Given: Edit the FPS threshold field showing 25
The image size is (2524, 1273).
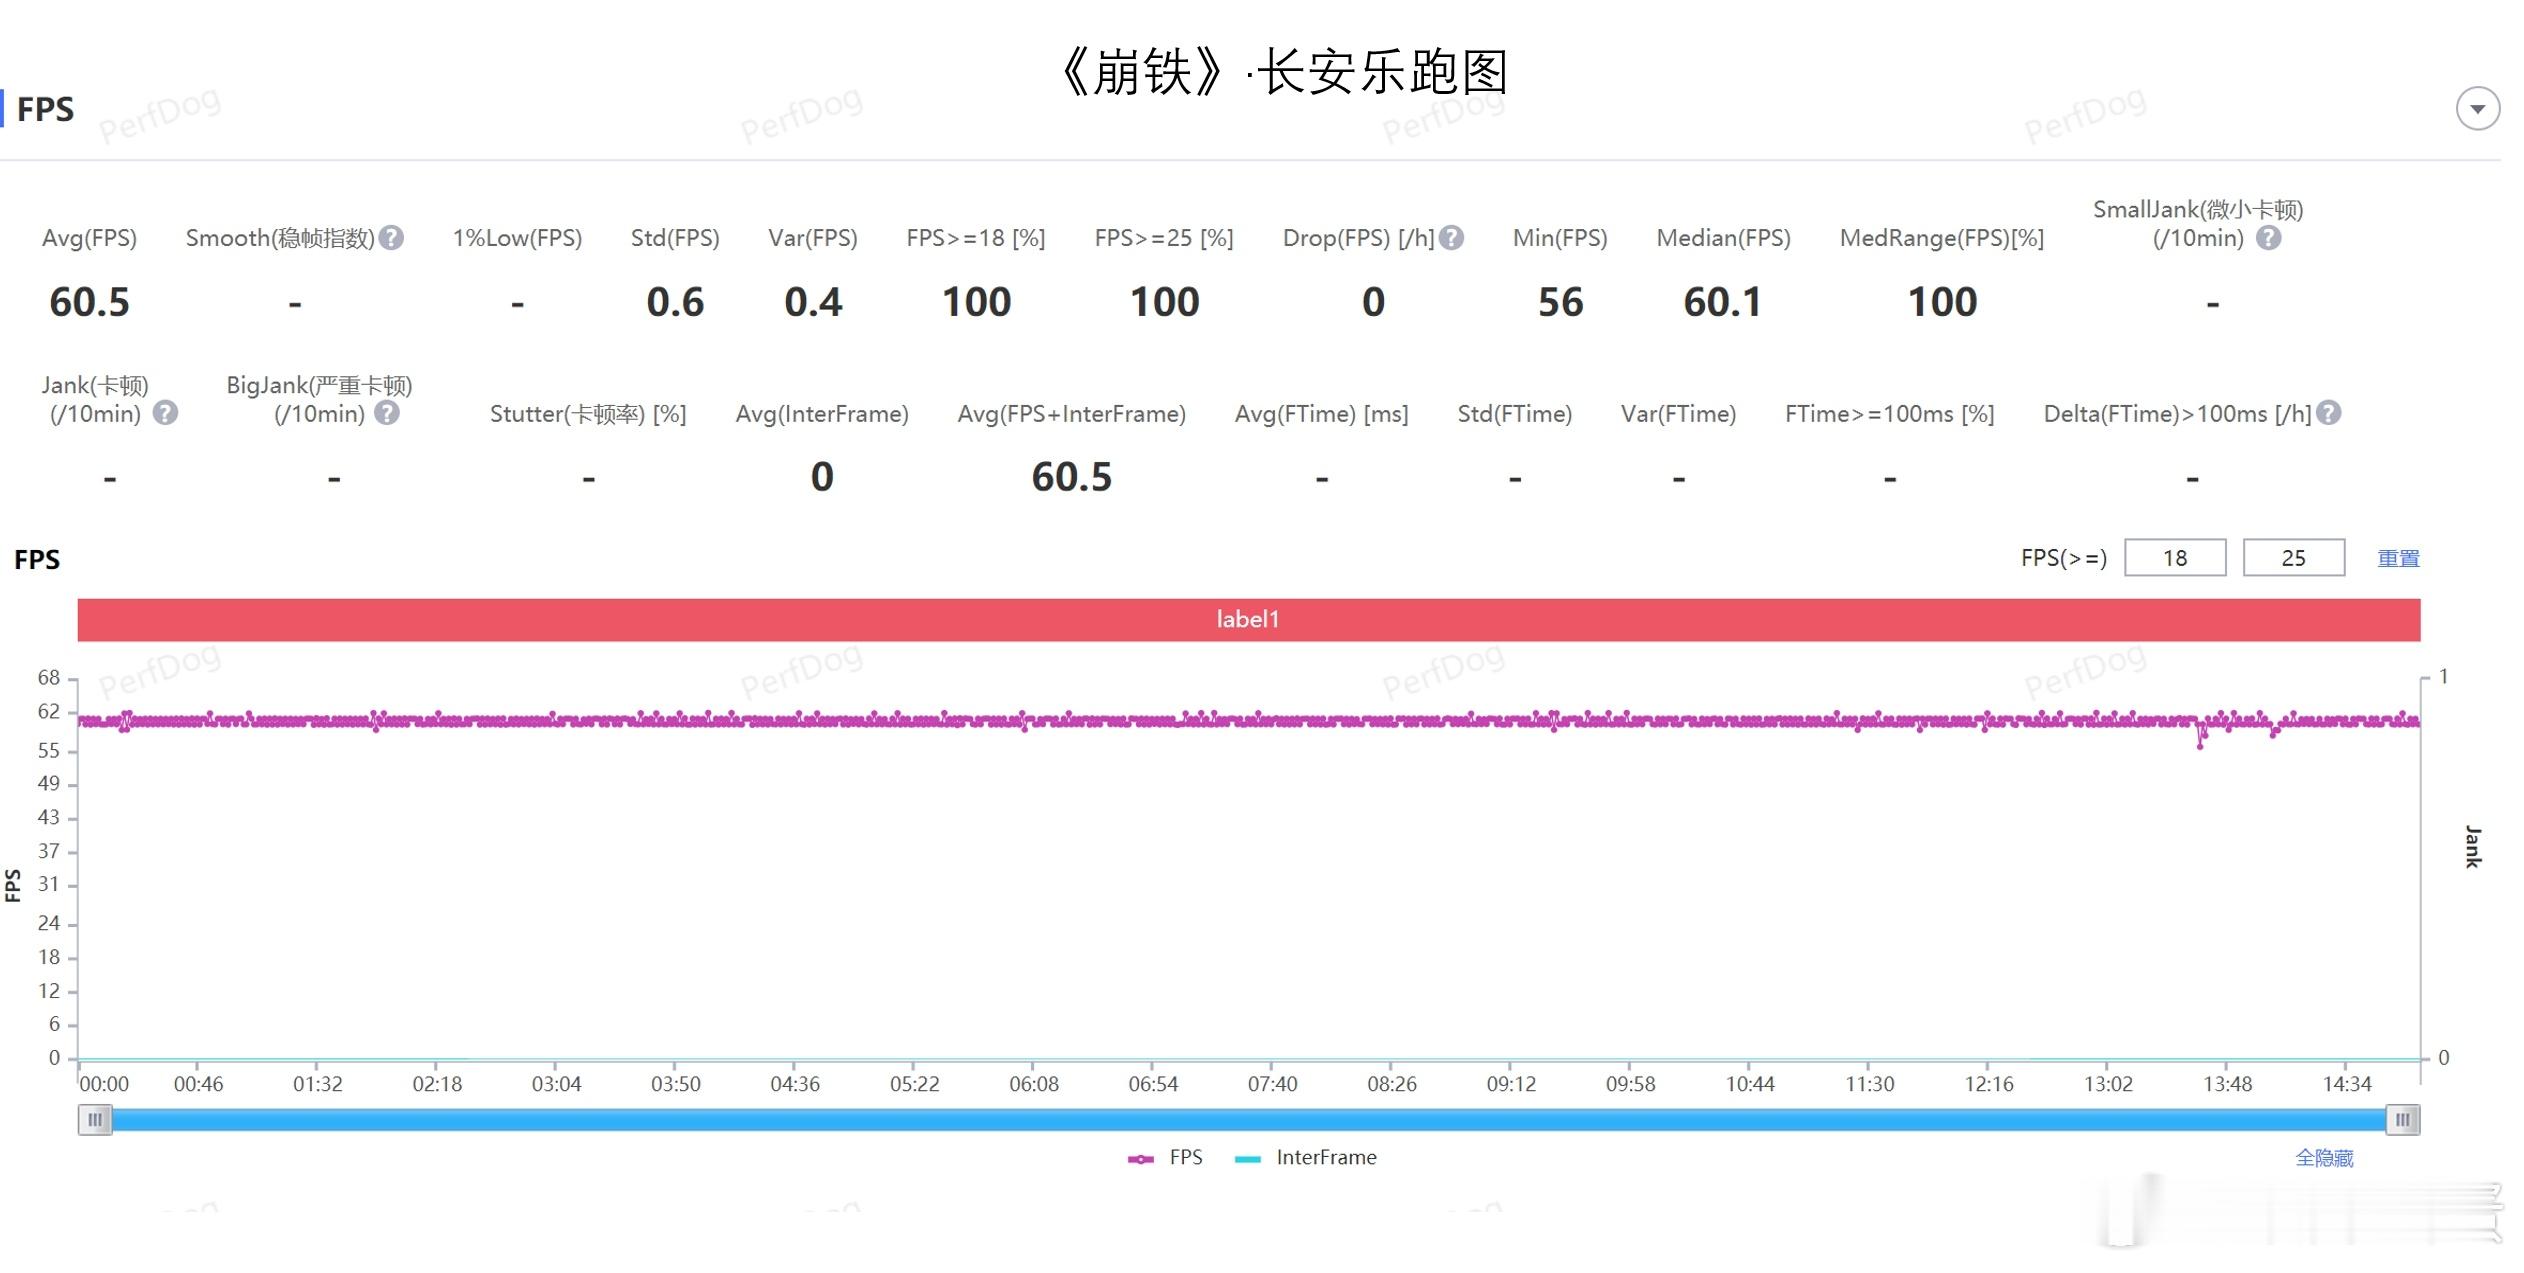Looking at the screenshot, I should point(2294,558).
